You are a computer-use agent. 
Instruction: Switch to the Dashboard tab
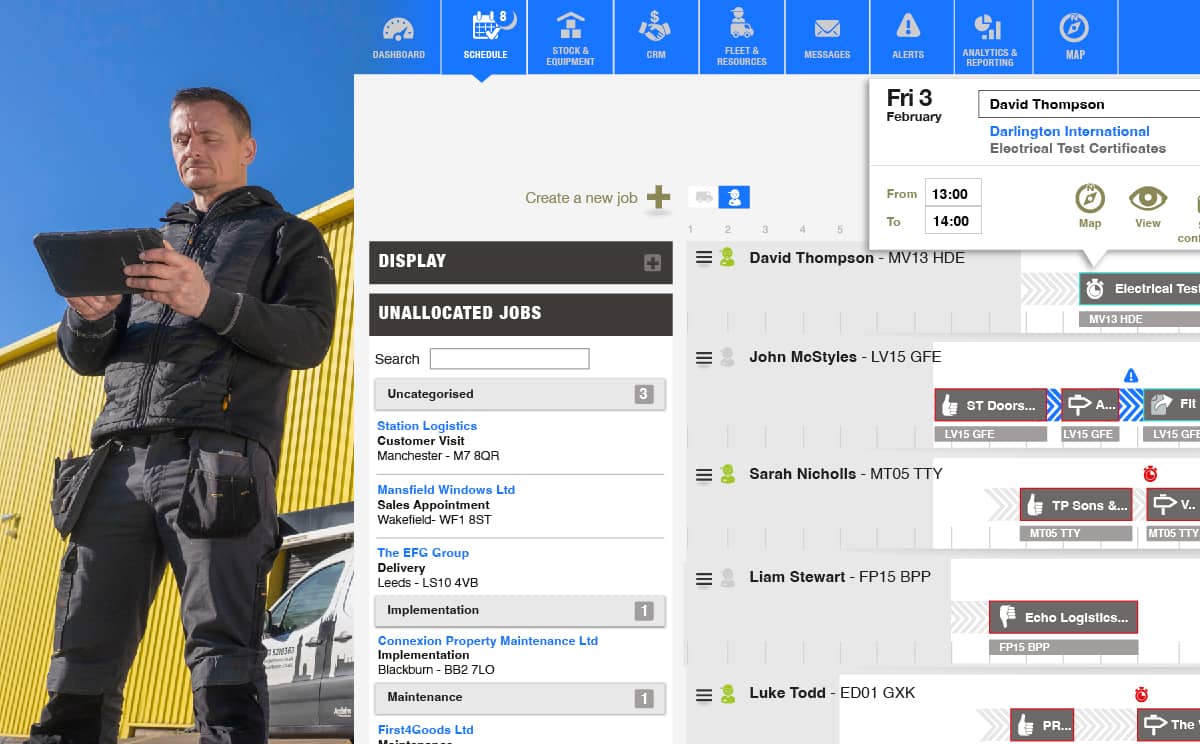(399, 37)
